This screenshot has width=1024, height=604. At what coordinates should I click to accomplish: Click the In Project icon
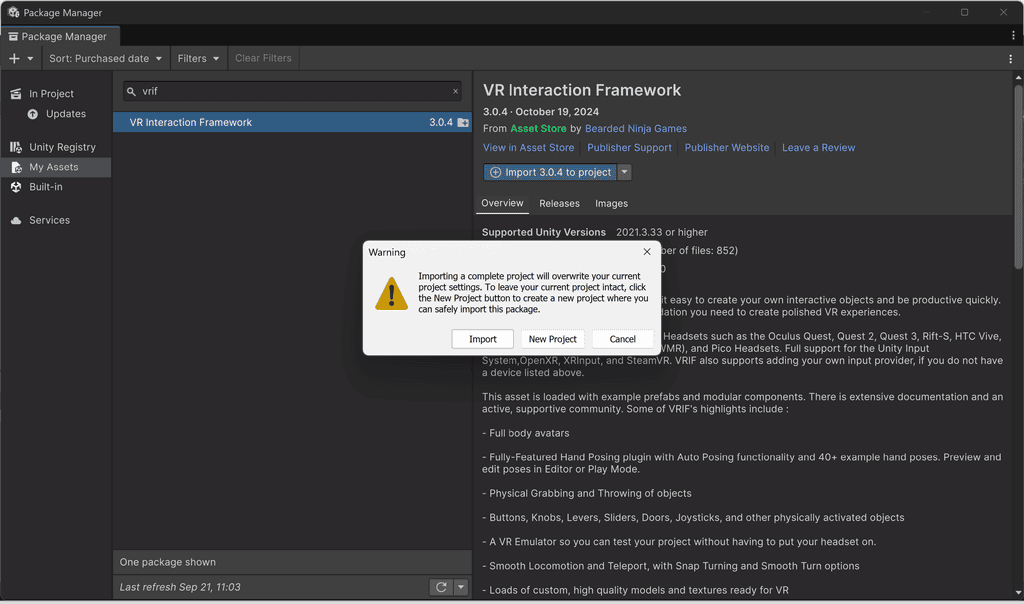[16, 94]
